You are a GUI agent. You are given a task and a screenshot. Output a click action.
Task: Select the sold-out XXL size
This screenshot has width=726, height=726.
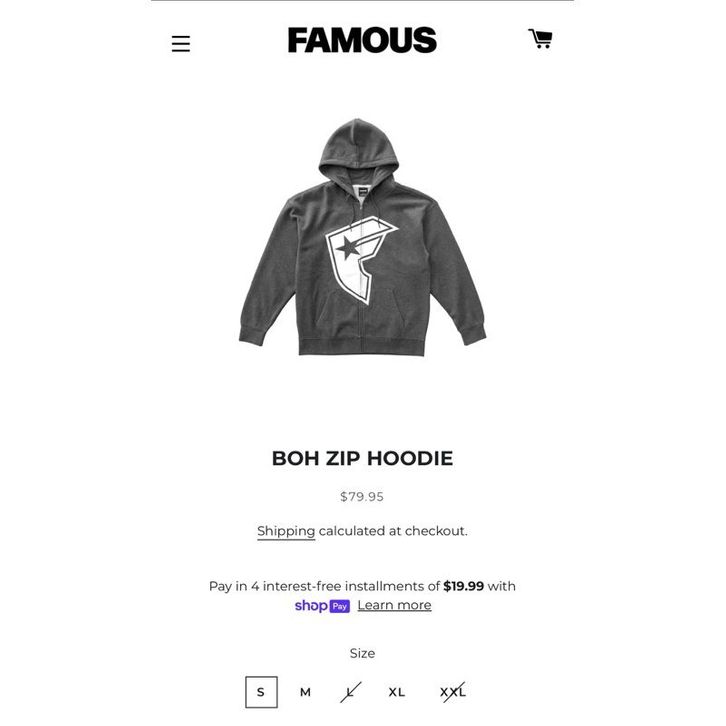(453, 692)
